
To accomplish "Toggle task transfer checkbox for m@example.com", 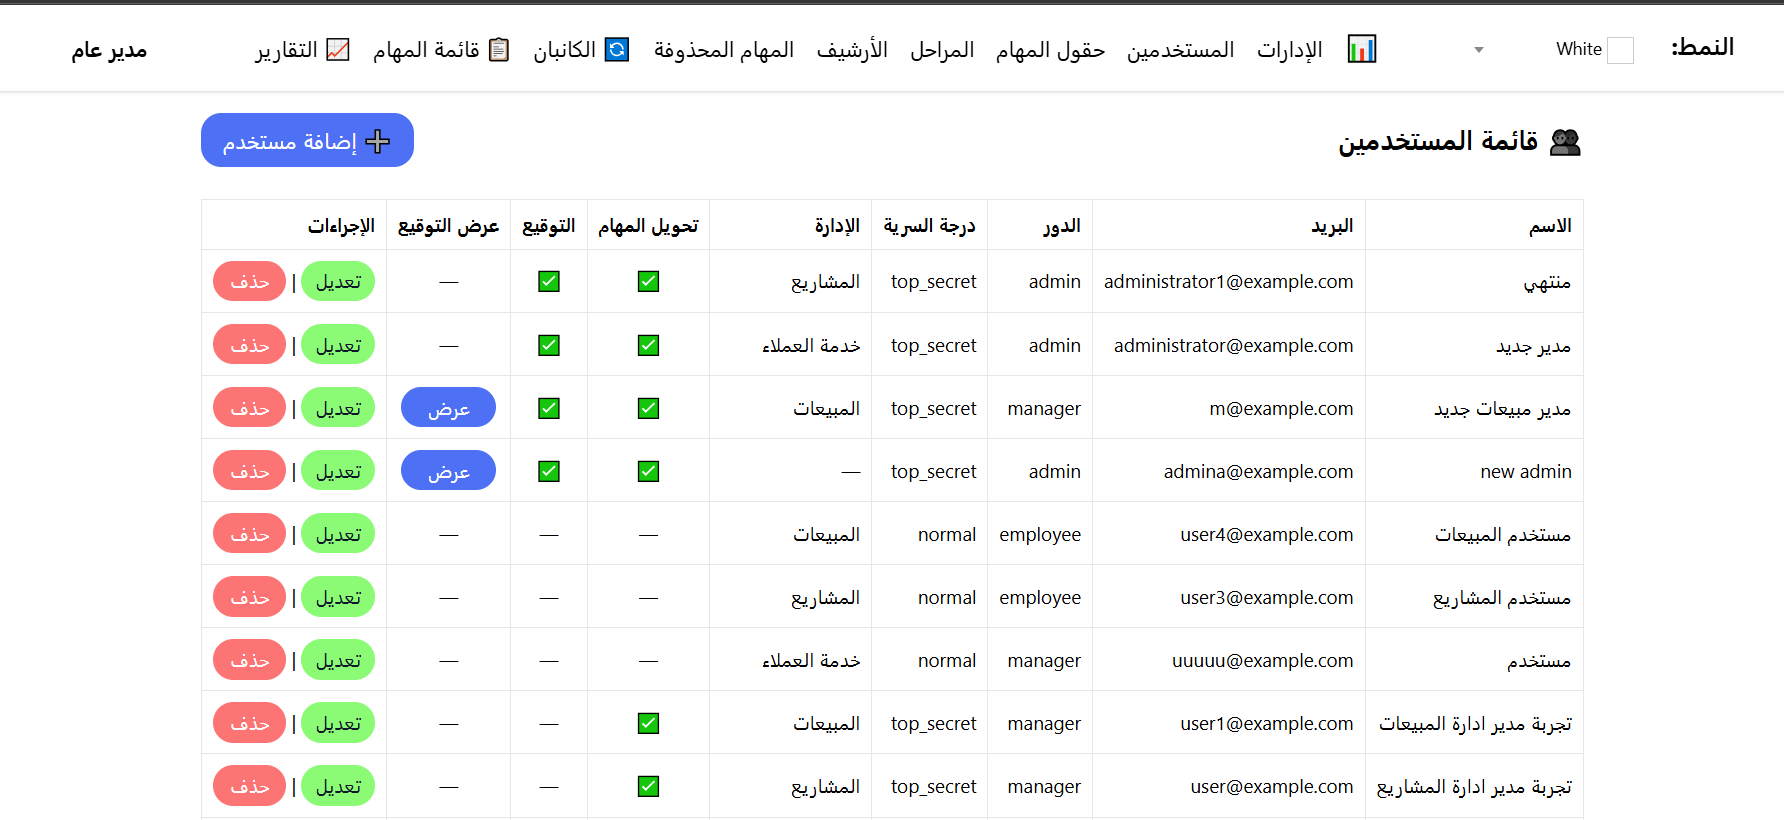I will pos(648,408).
